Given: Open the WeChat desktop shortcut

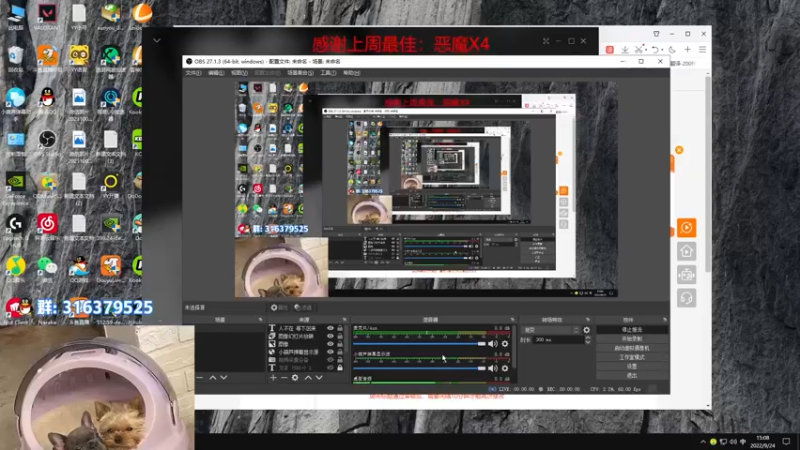Looking at the screenshot, I should (47, 268).
